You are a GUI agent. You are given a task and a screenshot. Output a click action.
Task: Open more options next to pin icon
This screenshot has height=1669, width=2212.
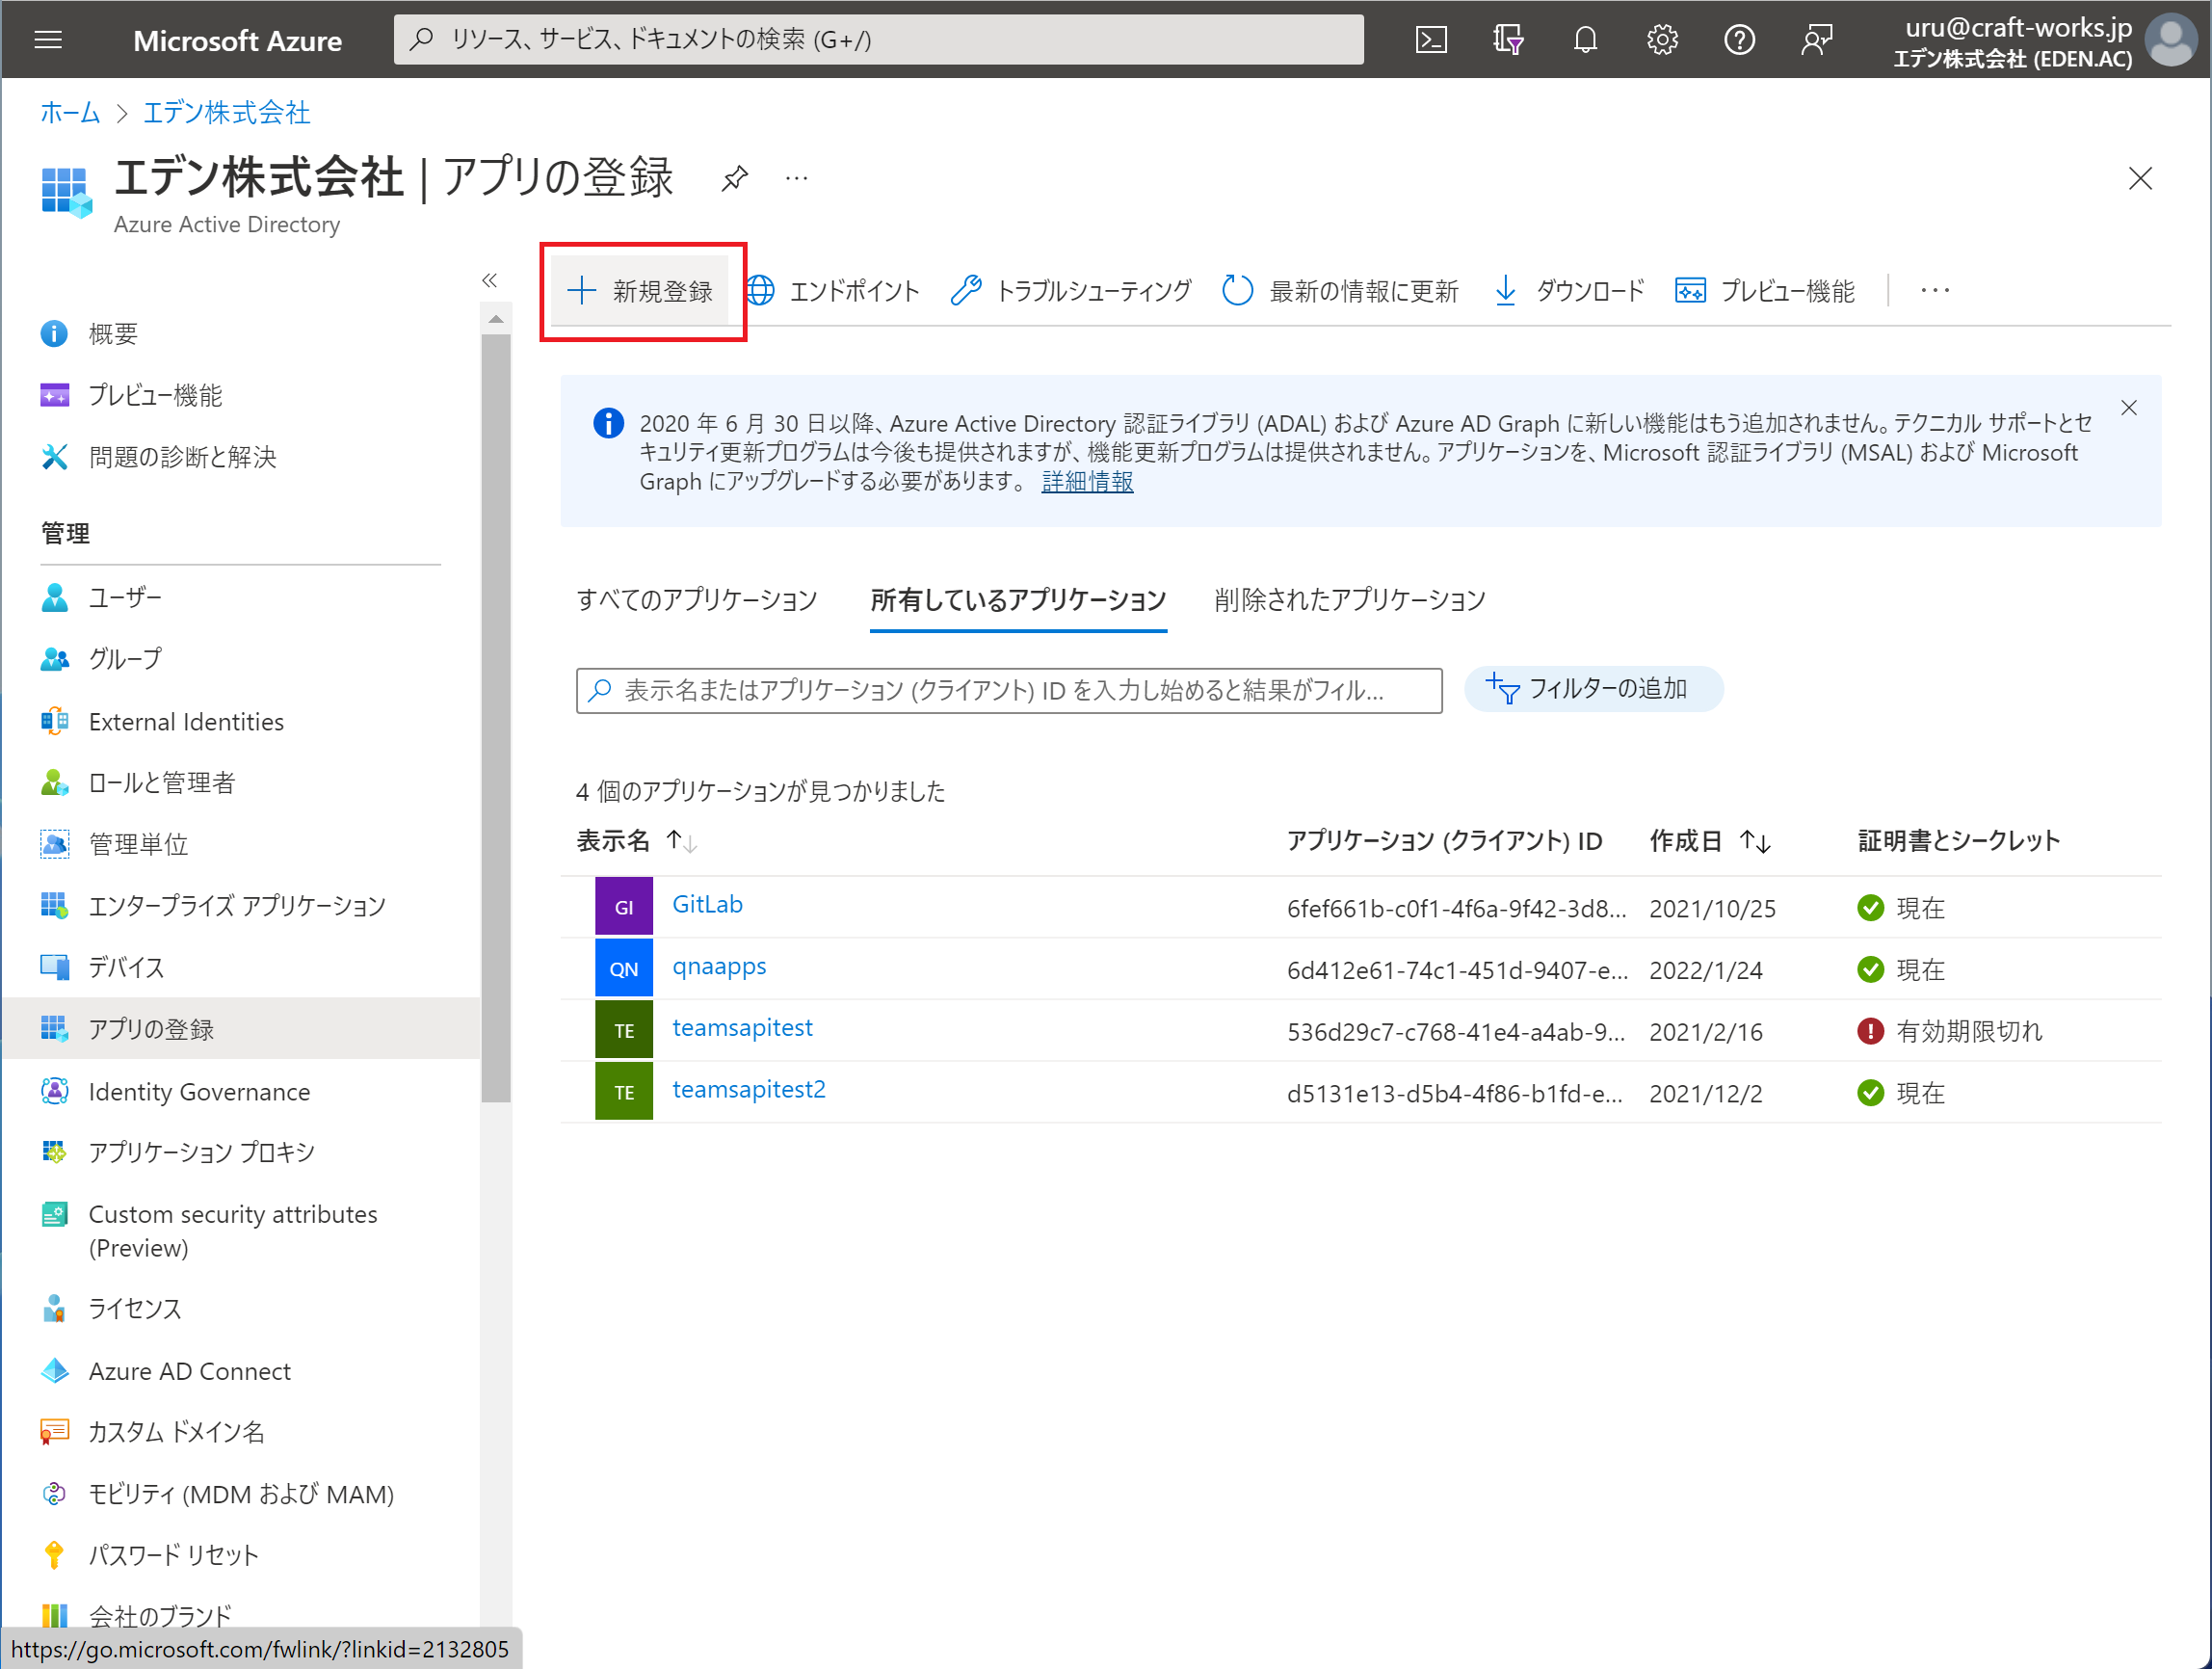(796, 179)
